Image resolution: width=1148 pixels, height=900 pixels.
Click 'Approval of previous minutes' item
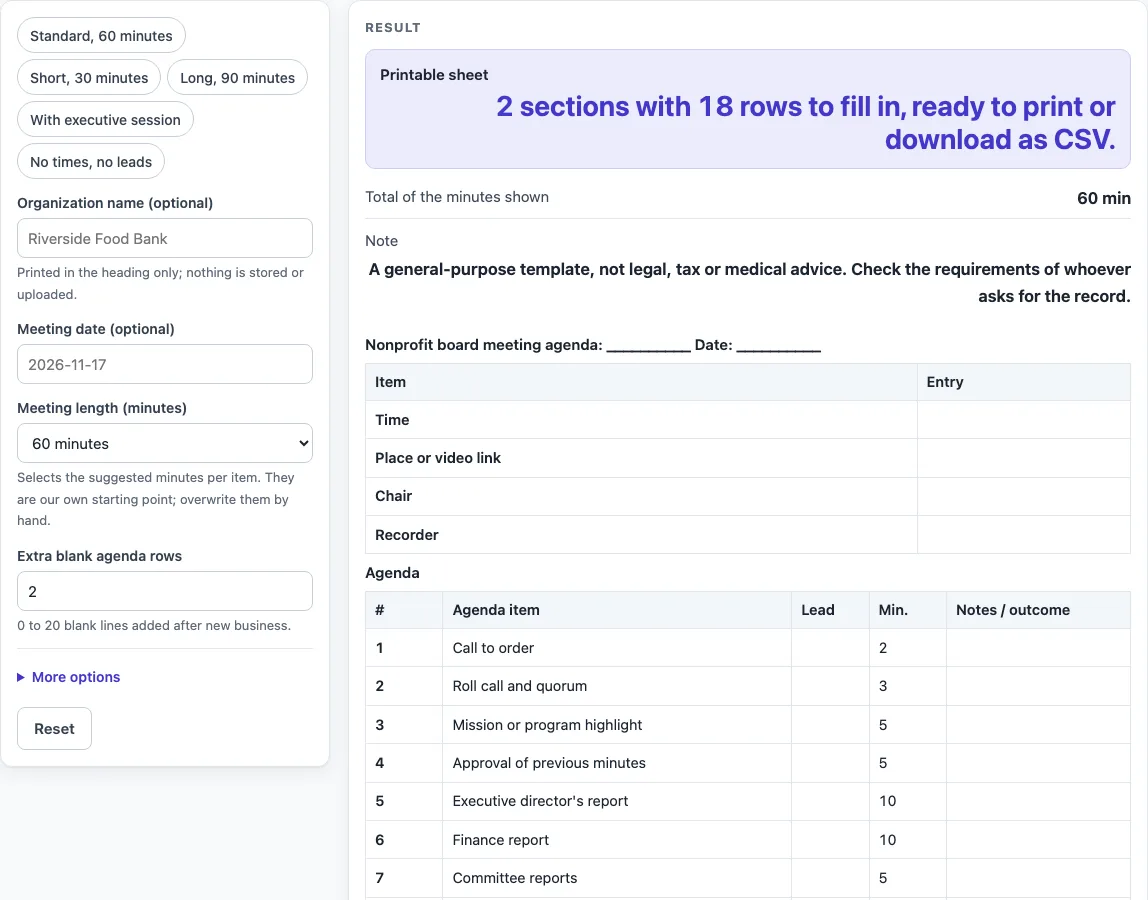click(549, 763)
